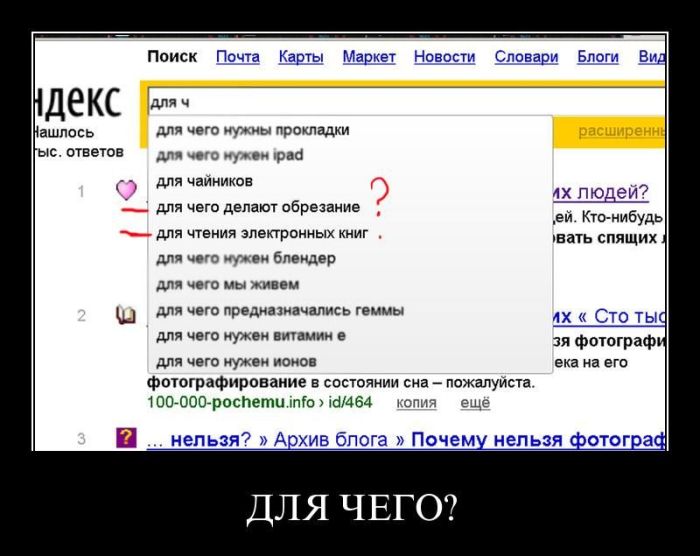Click the "расширенный" advanced search link
Screen dimensions: 700x556
[622, 131]
